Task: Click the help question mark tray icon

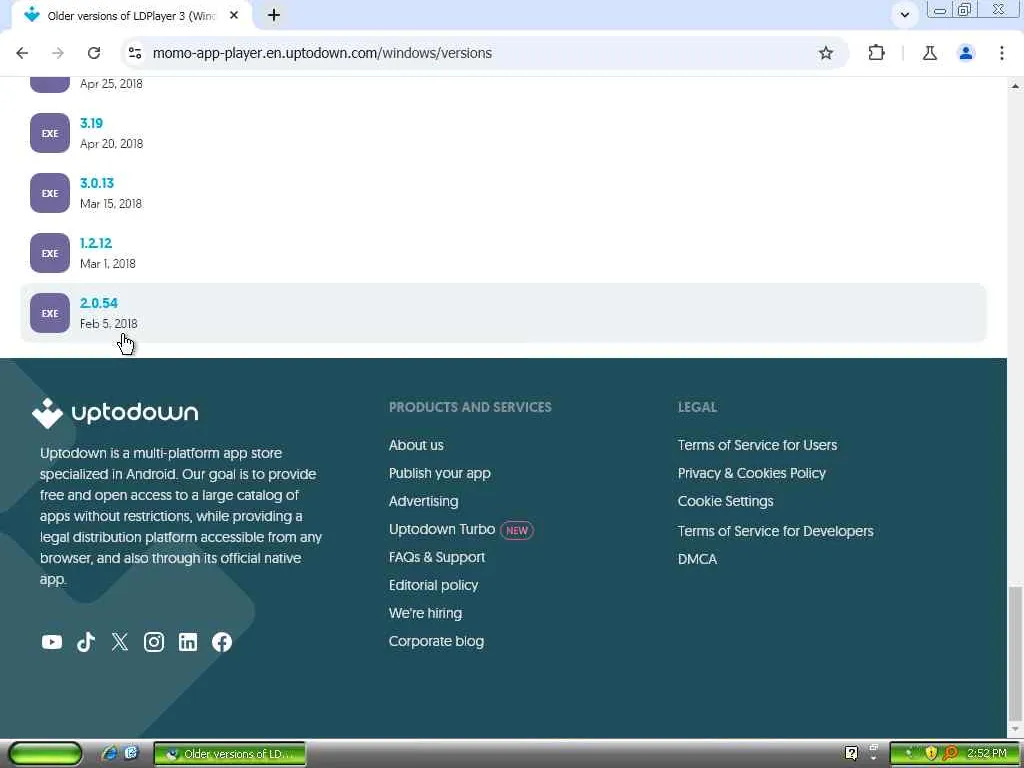Action: click(851, 753)
